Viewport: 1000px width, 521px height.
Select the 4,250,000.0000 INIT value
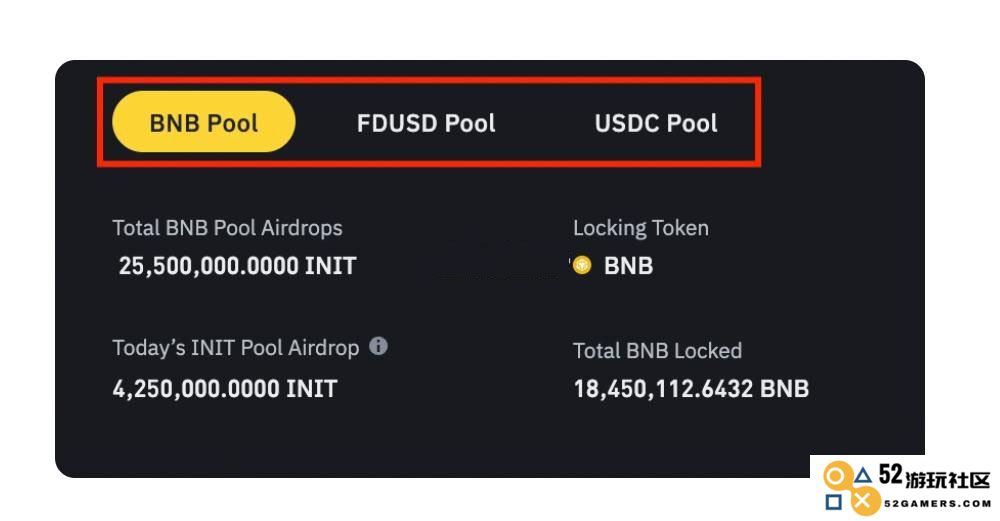tap(224, 388)
